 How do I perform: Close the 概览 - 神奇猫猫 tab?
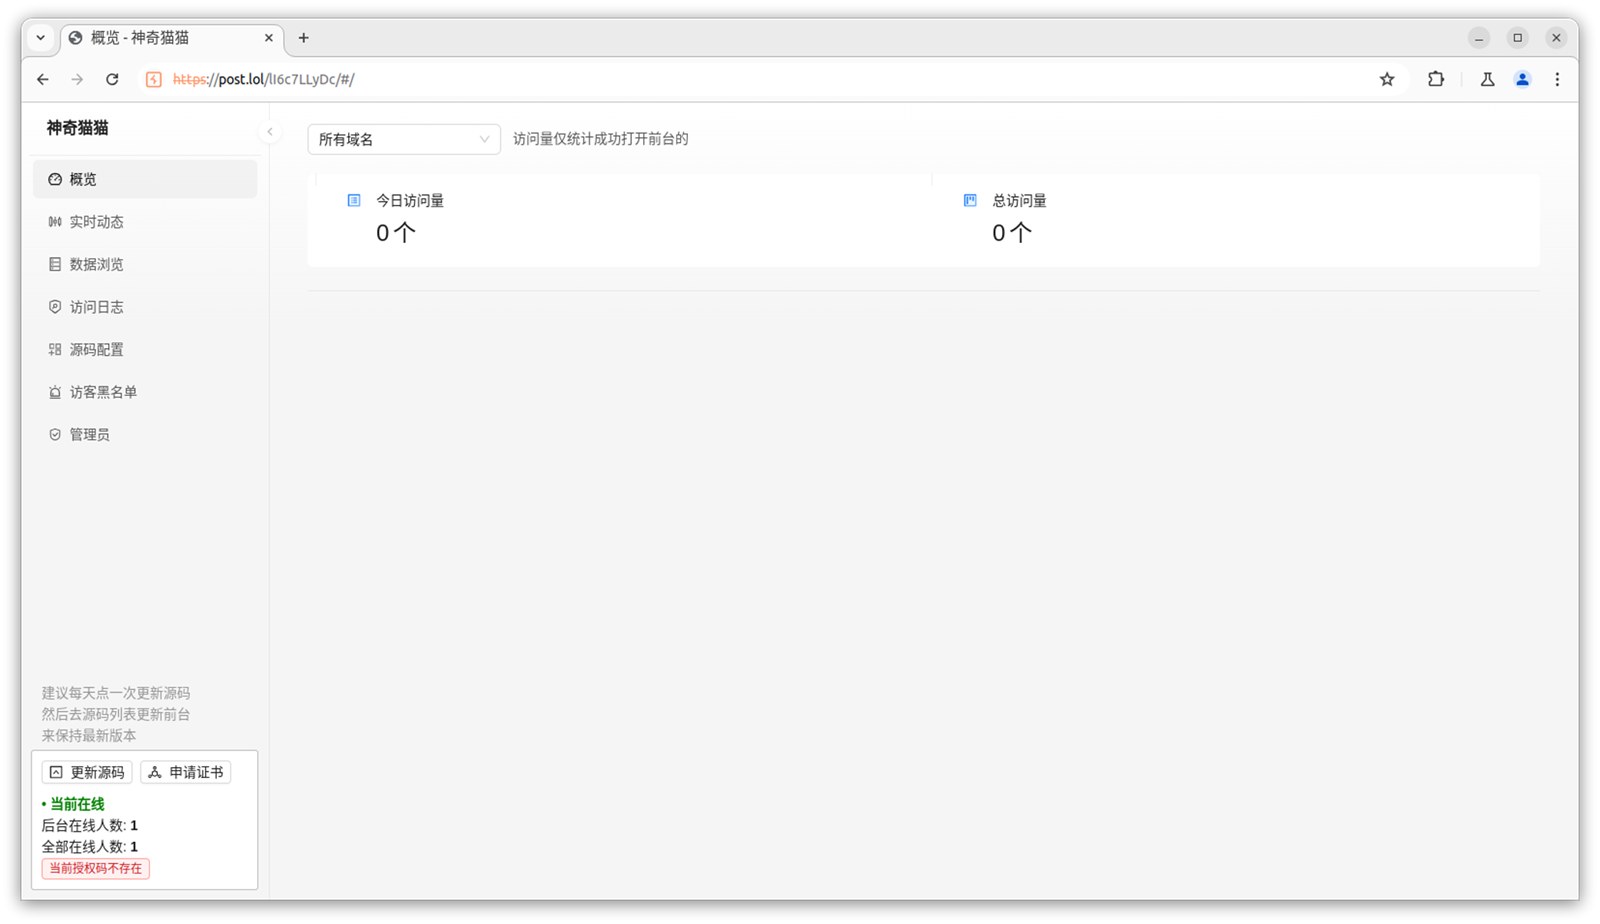click(x=269, y=38)
